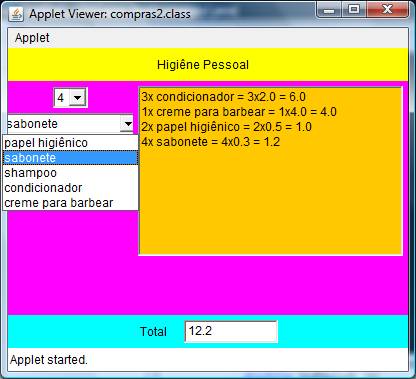This screenshot has width=416, height=379.
Task: Select 'papel higiênico' from the list
Action: [70, 143]
